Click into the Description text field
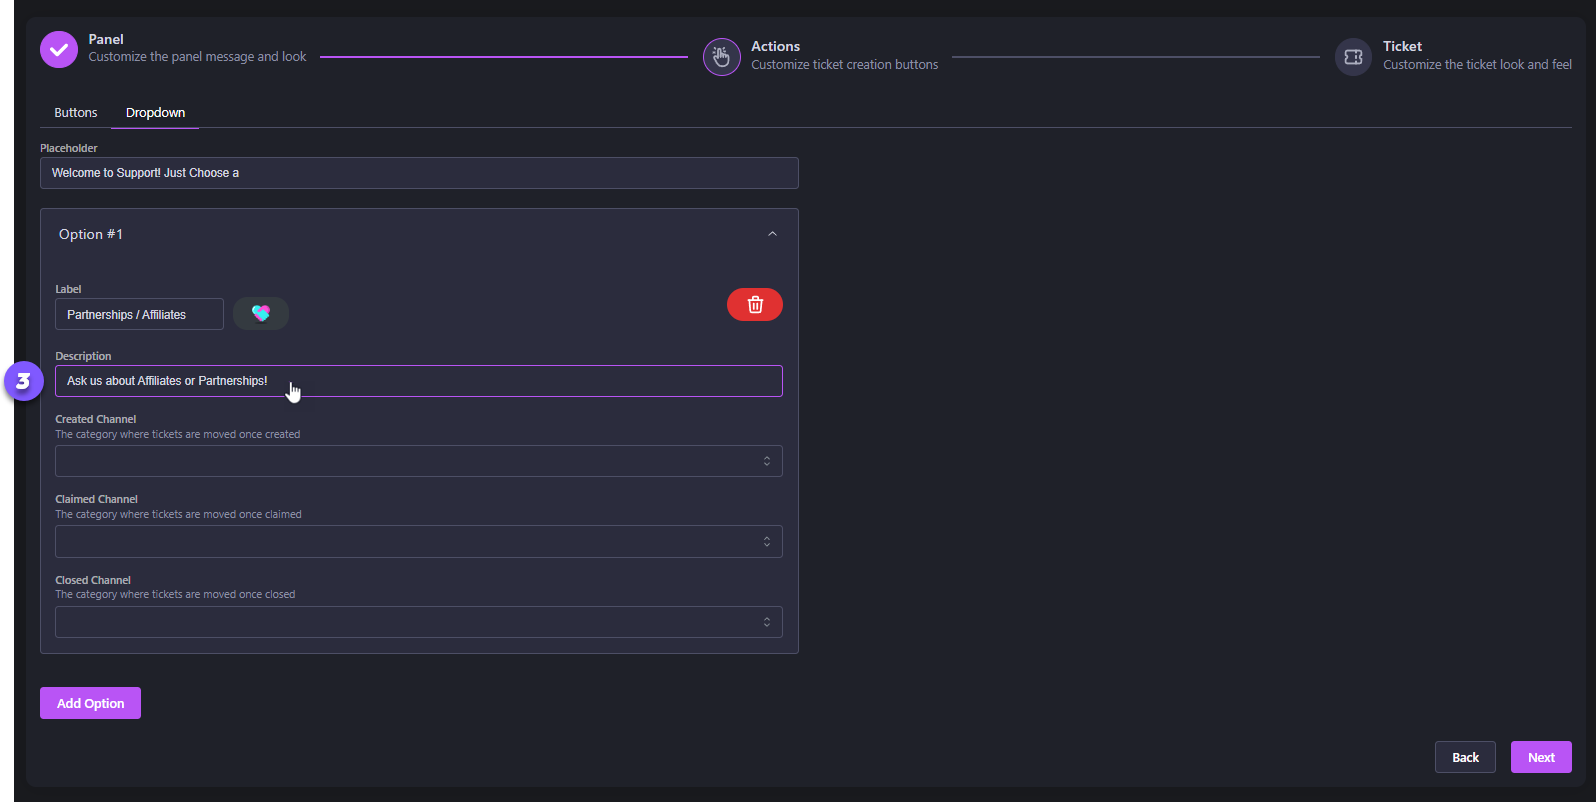1596x802 pixels. pos(500,381)
